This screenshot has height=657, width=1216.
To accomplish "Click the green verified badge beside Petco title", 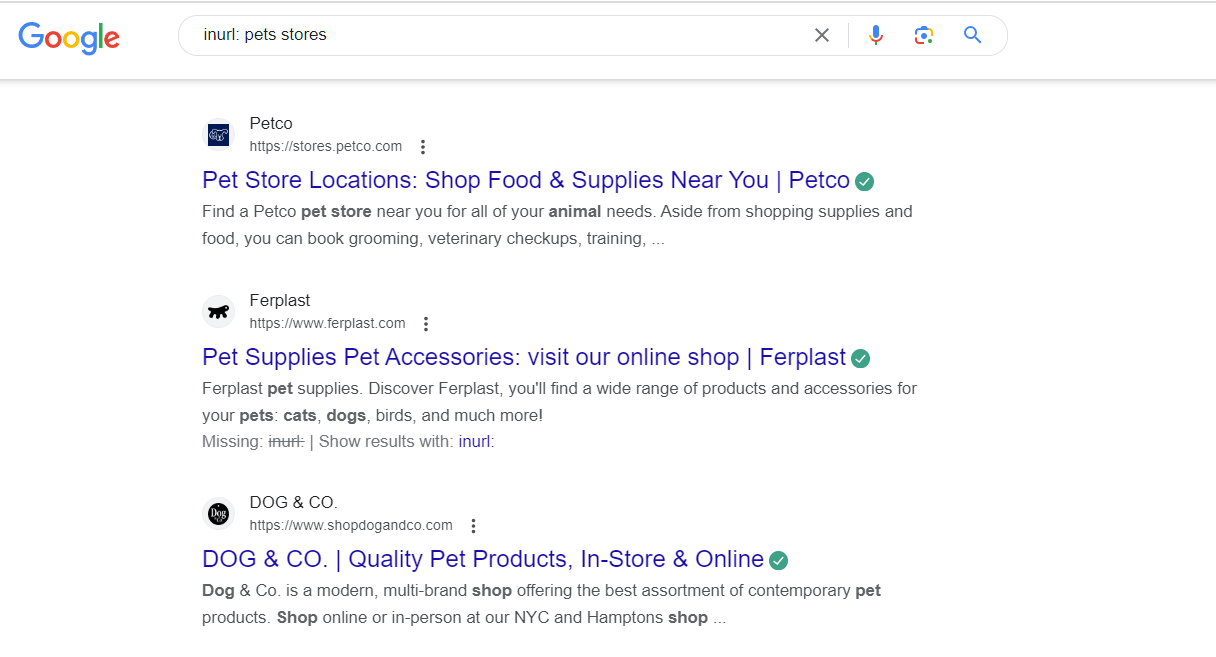I will pyautogui.click(x=865, y=182).
